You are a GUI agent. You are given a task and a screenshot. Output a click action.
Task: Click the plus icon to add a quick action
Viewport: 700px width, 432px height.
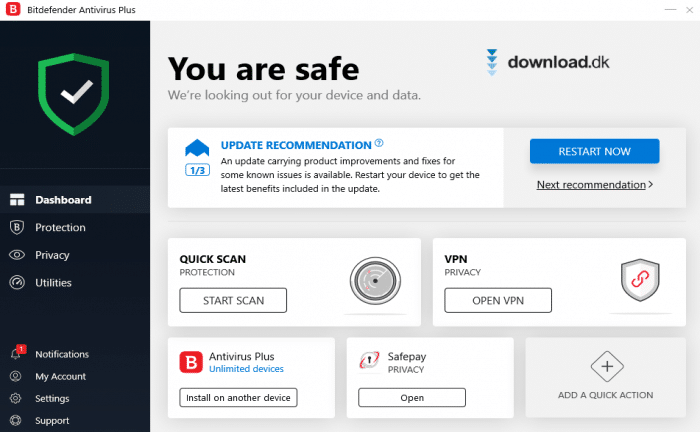tap(607, 367)
